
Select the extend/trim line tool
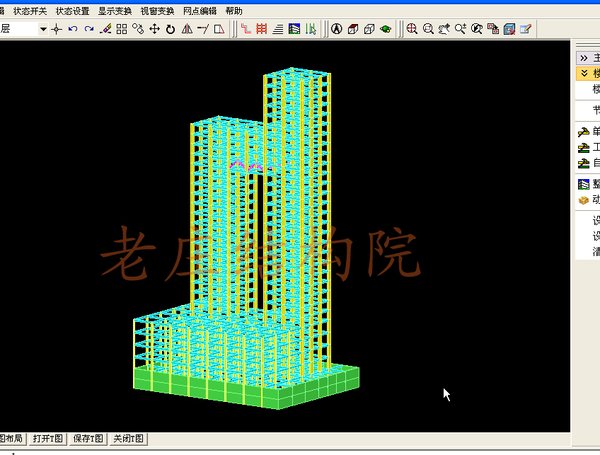click(203, 29)
